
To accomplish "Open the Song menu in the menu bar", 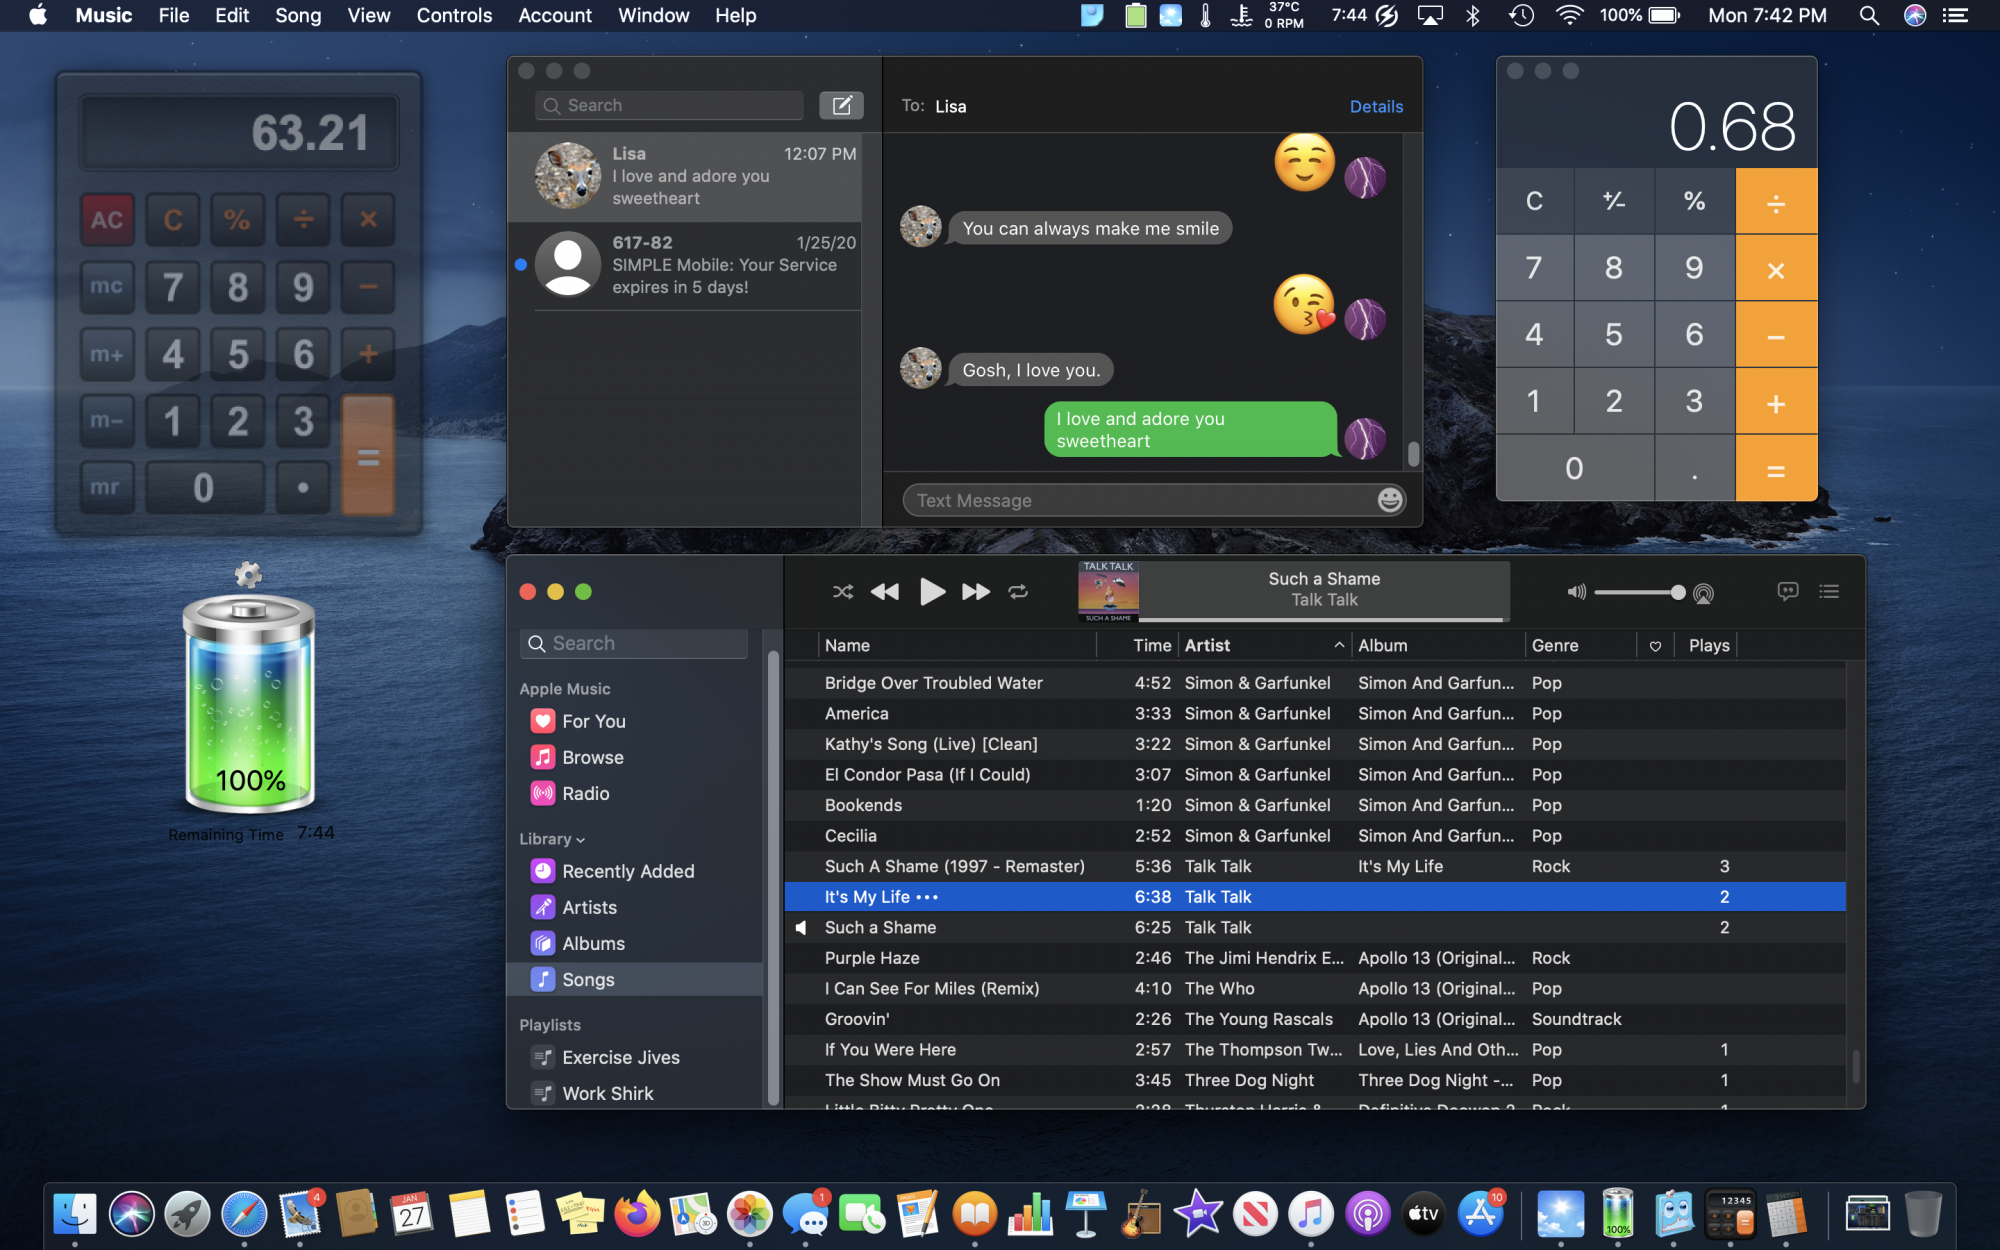I will pos(298,15).
